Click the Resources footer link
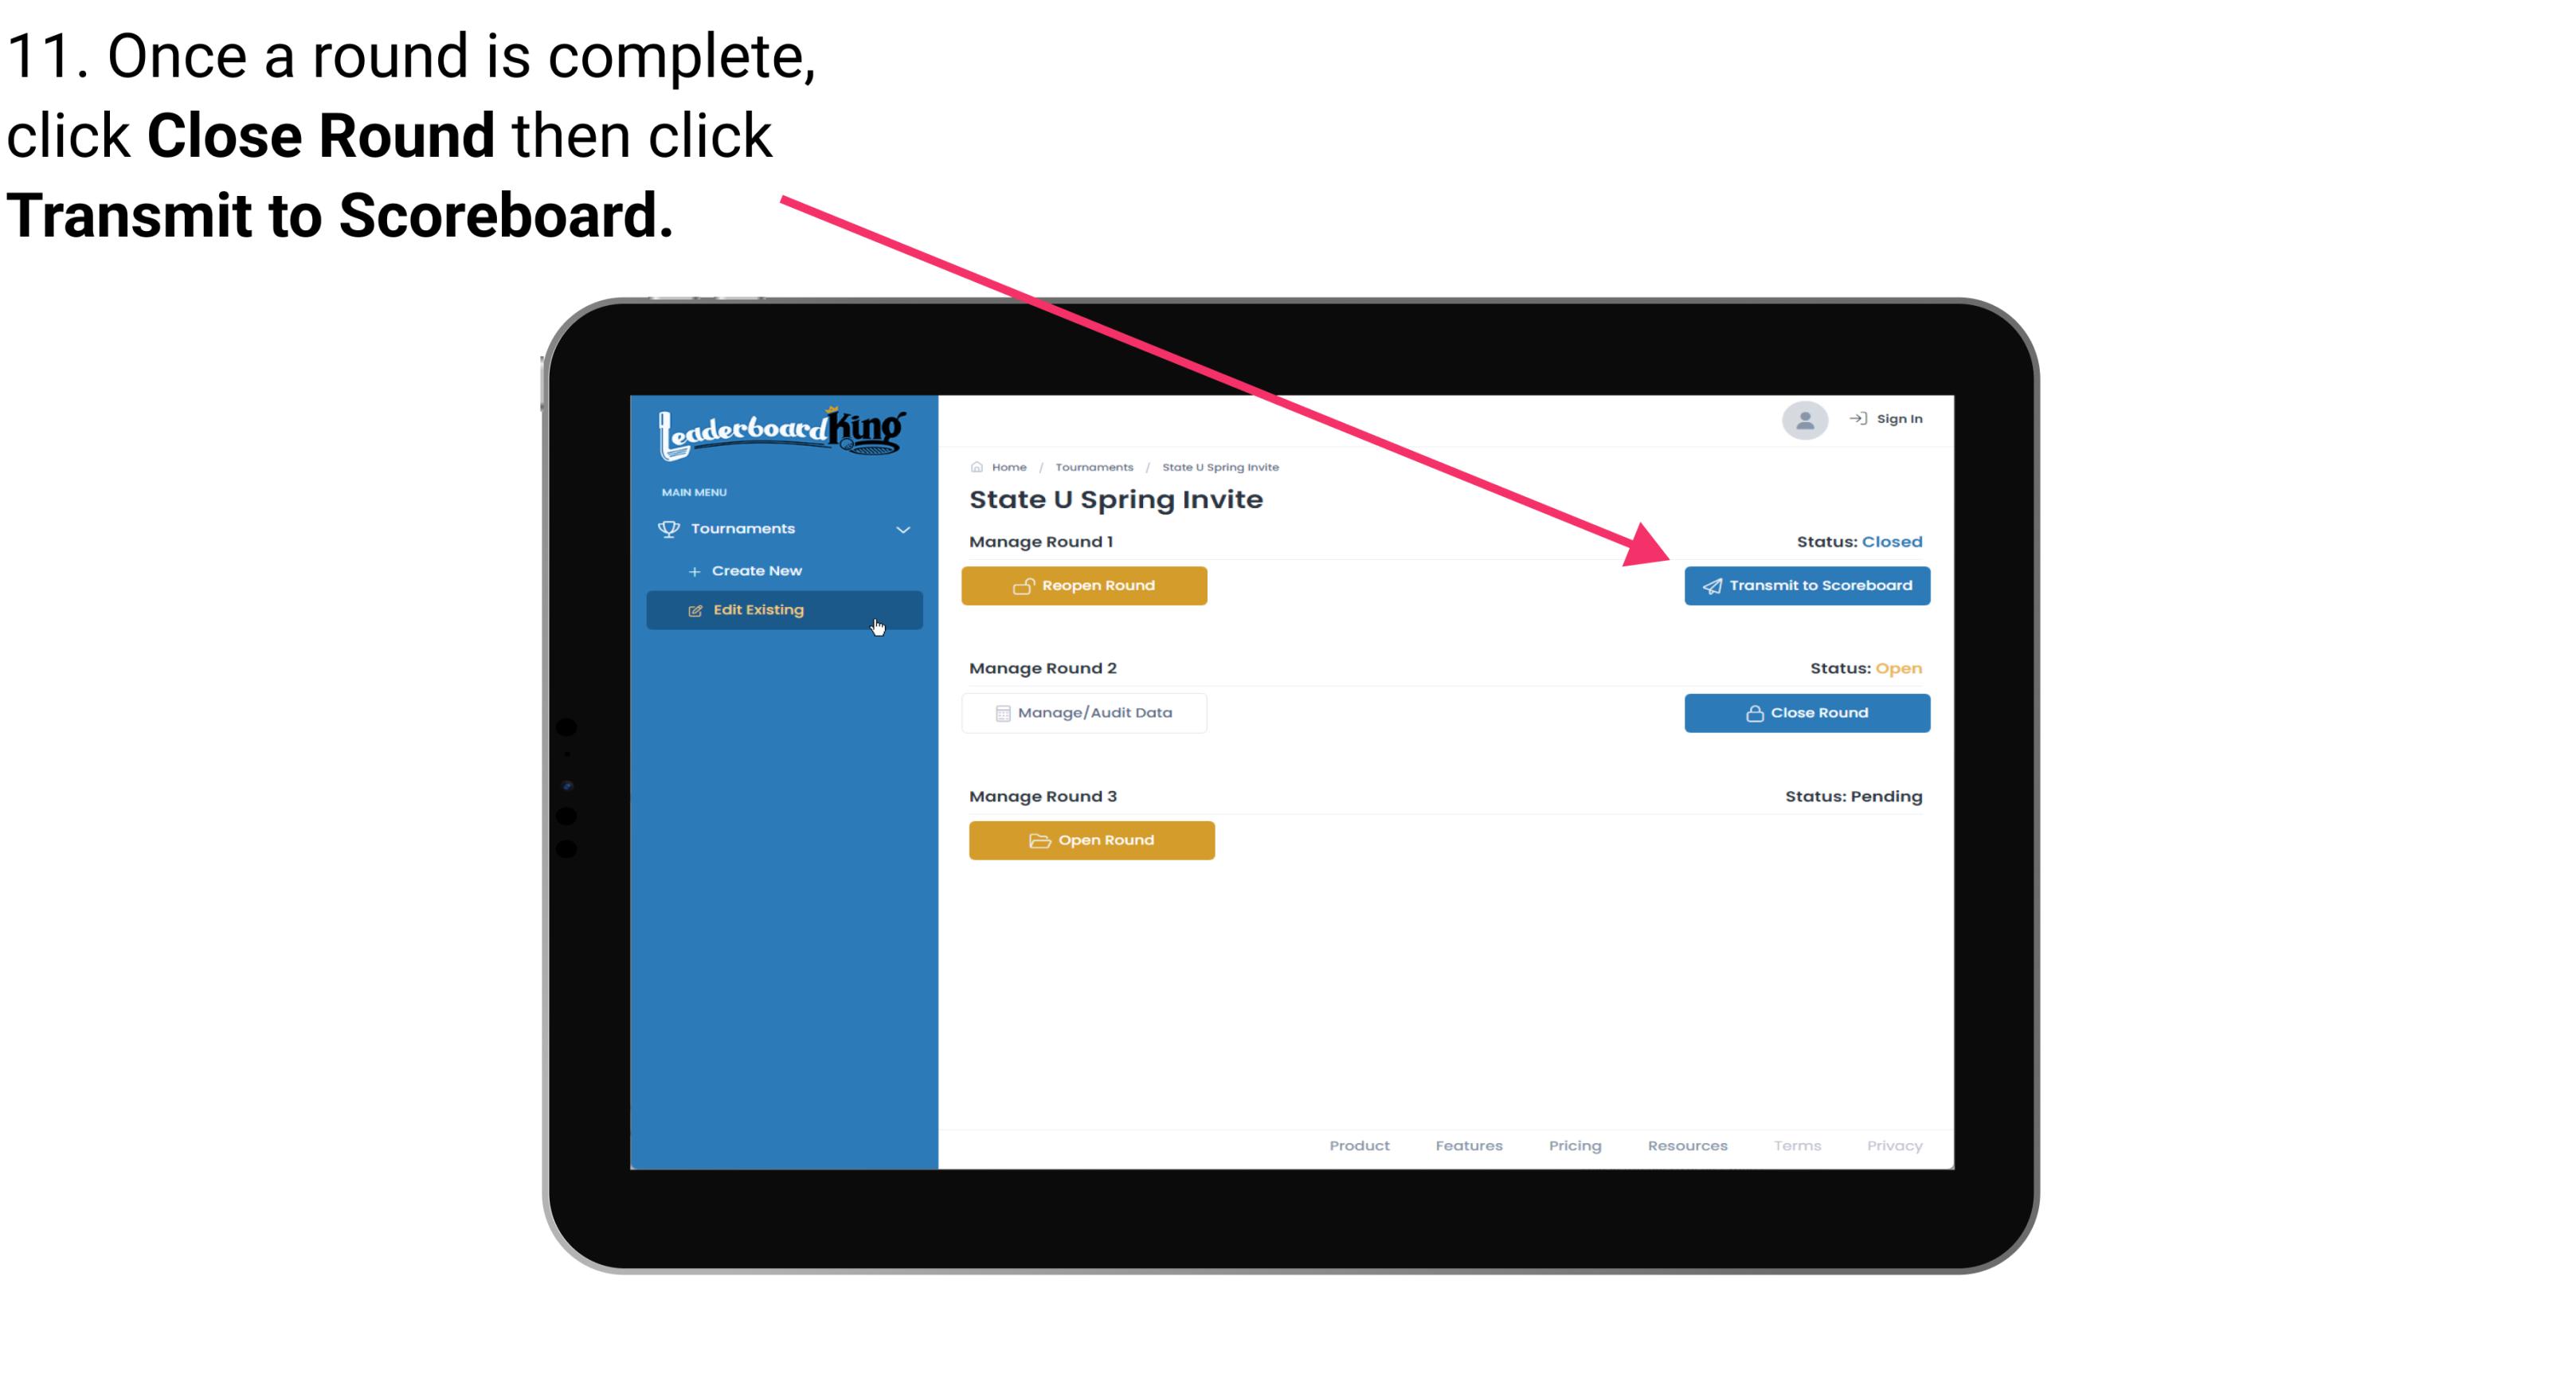 pyautogui.click(x=1689, y=1145)
